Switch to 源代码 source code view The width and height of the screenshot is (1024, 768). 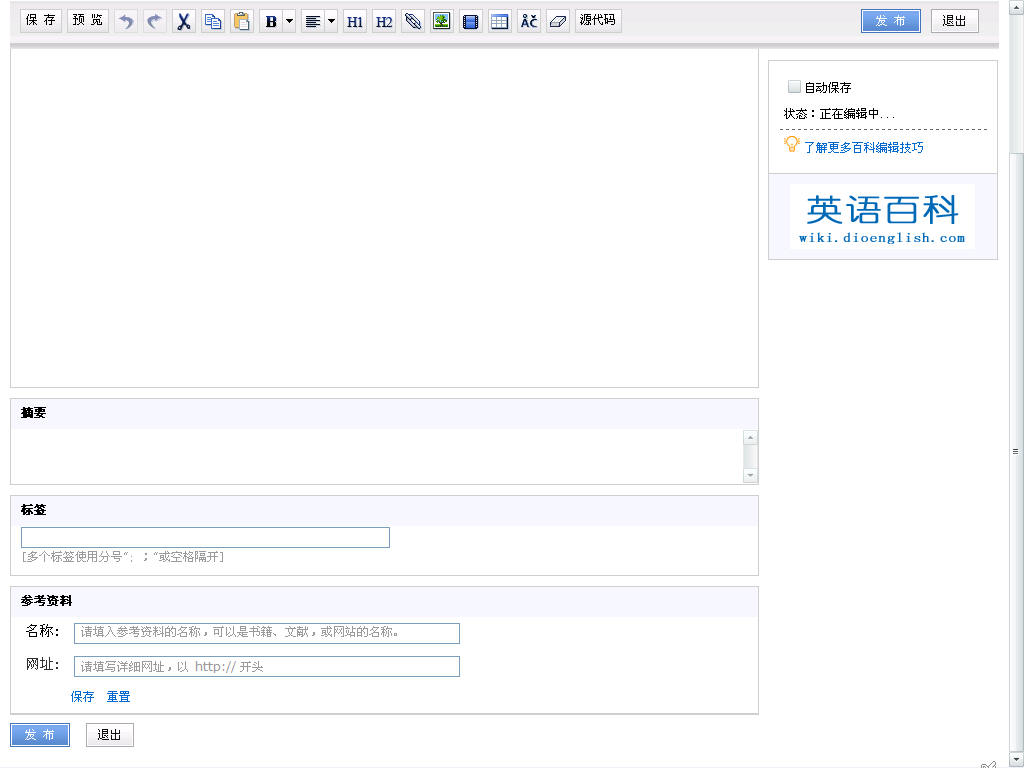598,20
